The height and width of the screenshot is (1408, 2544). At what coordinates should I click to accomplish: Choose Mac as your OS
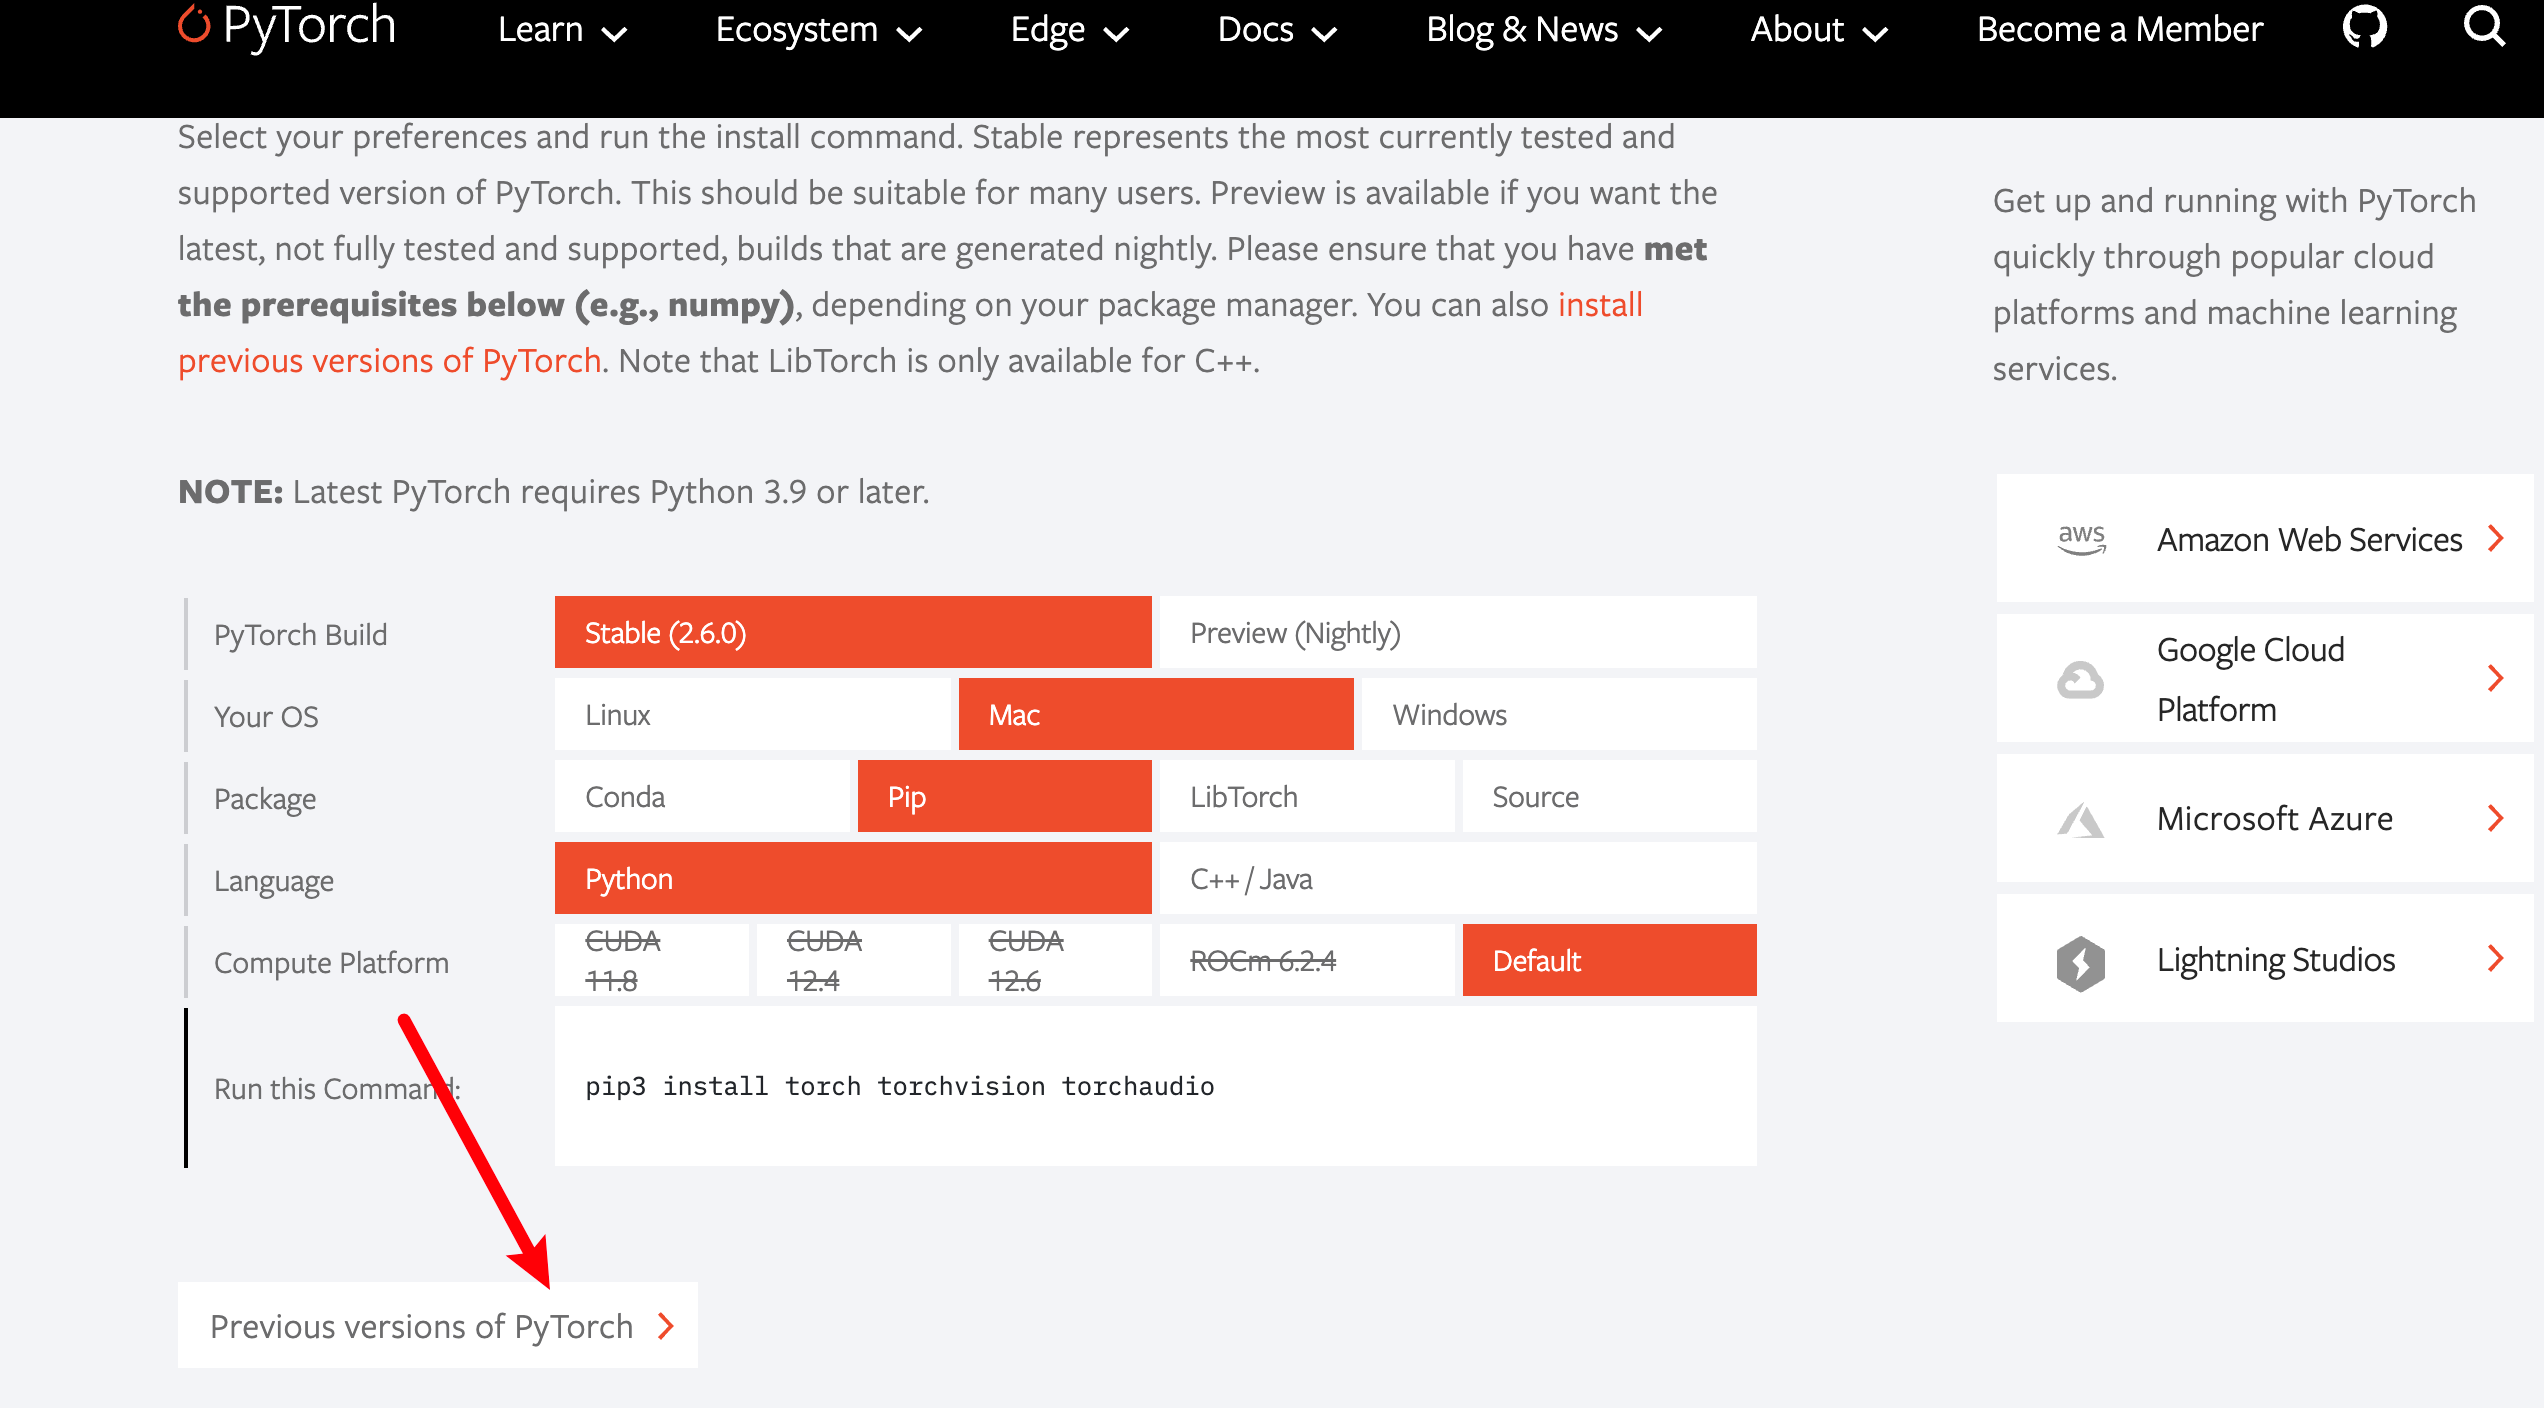click(x=1156, y=714)
